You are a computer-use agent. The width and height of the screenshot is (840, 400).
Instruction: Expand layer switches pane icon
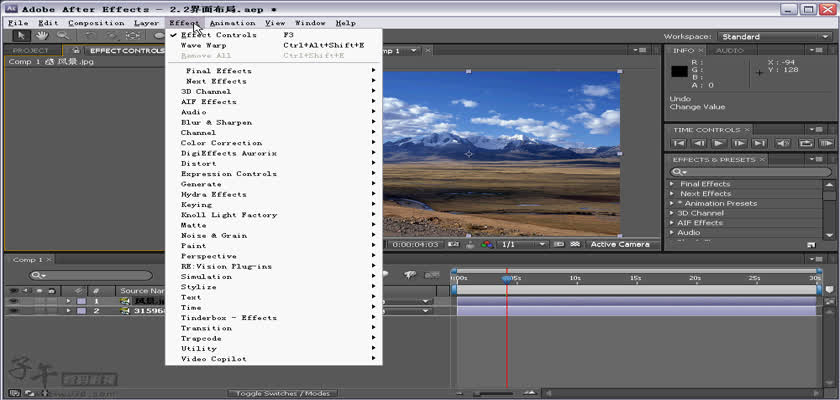pos(13,393)
